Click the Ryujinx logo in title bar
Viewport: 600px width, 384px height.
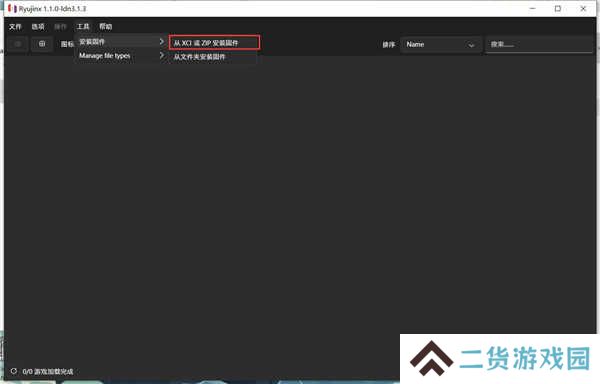point(12,8)
